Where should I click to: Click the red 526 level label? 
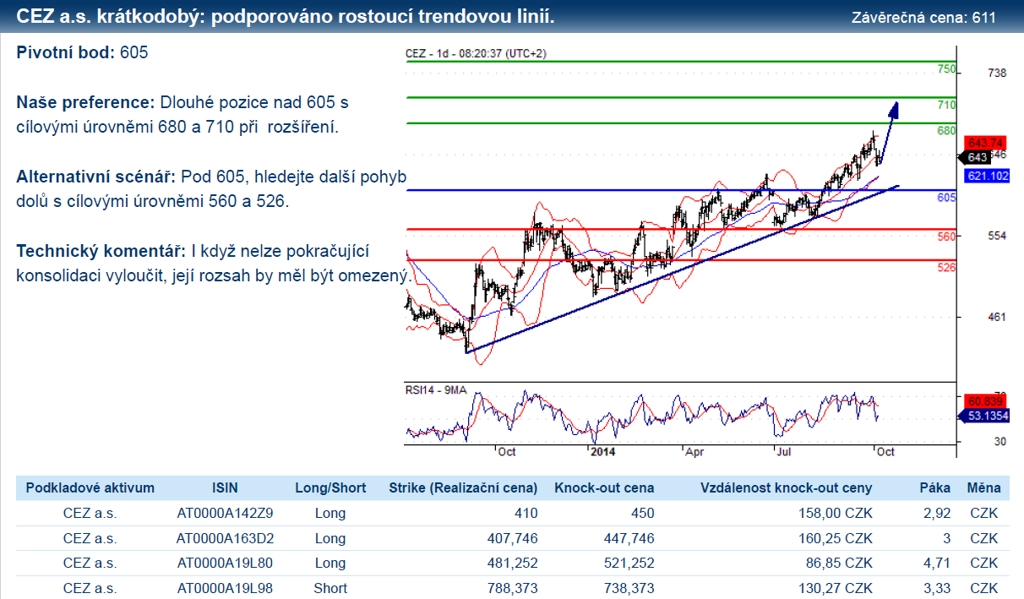click(946, 267)
